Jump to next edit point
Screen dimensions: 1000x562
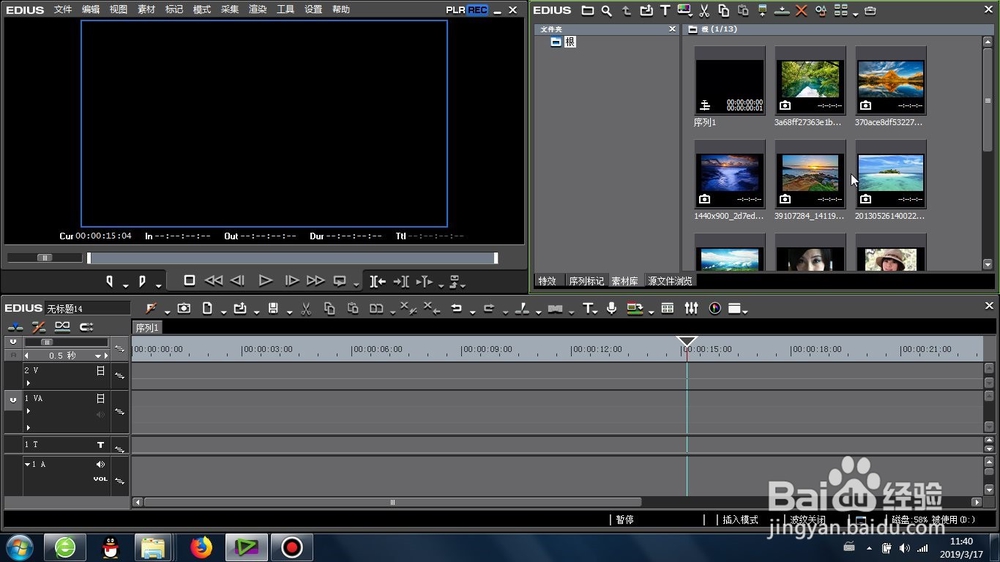[x=401, y=281]
